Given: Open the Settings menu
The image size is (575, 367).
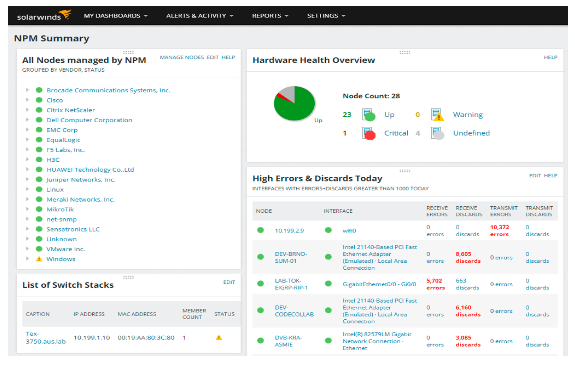Looking at the screenshot, I should [x=326, y=16].
